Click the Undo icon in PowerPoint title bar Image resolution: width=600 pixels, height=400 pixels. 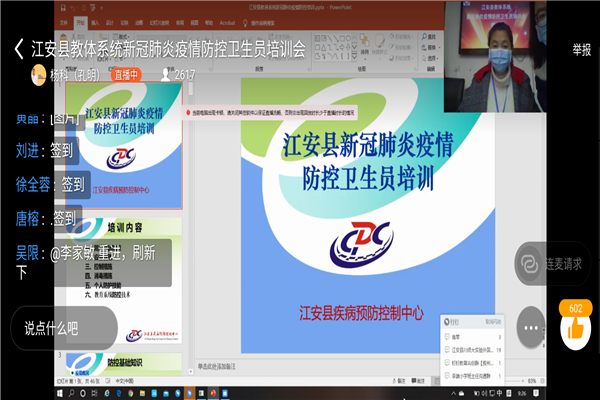point(73,8)
